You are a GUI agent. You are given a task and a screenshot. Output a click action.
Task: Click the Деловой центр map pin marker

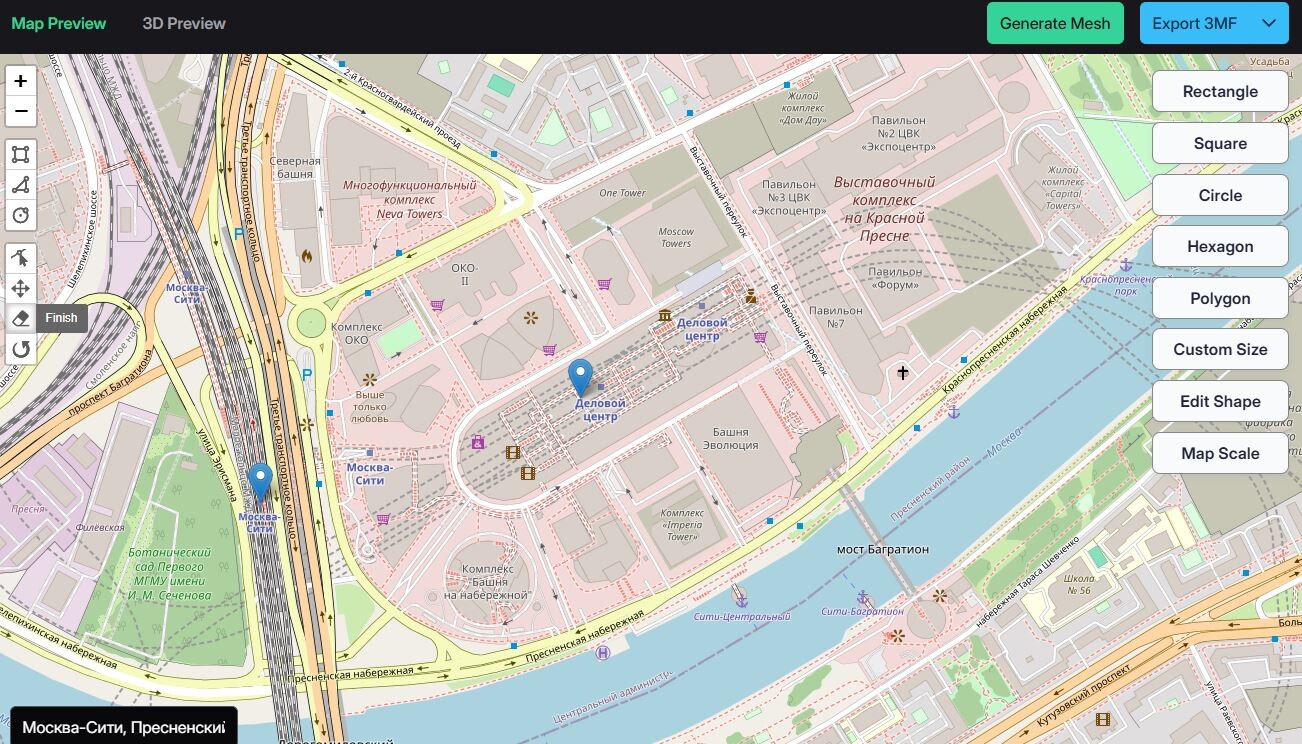[580, 378]
